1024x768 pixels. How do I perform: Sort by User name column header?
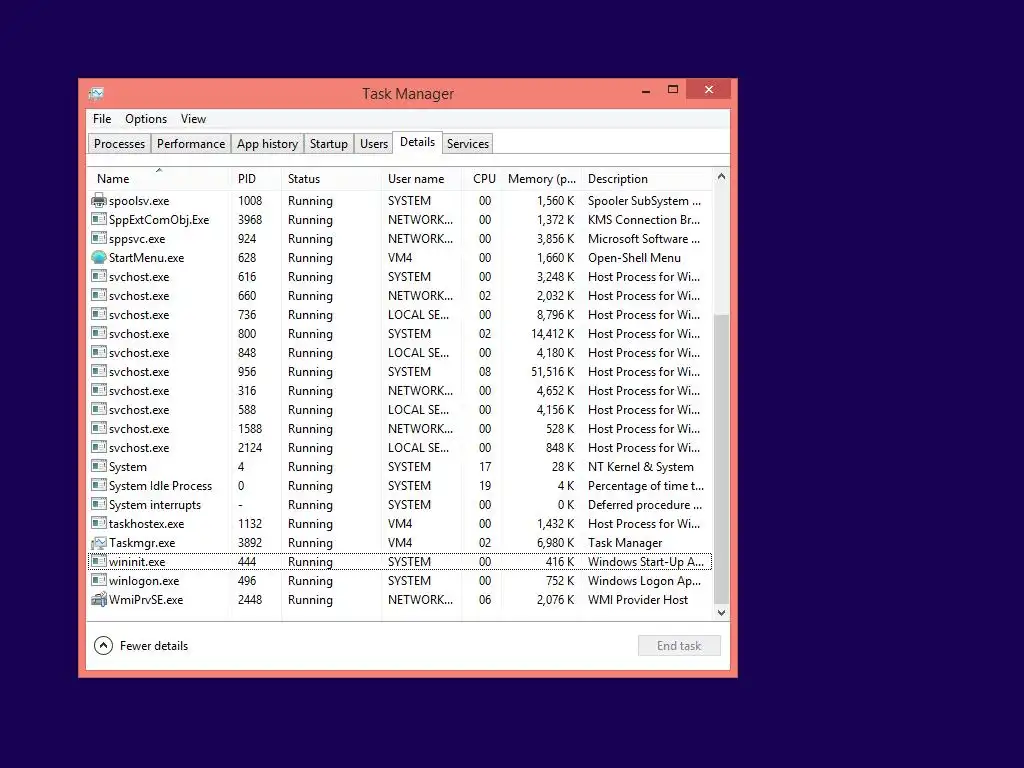[x=421, y=178]
